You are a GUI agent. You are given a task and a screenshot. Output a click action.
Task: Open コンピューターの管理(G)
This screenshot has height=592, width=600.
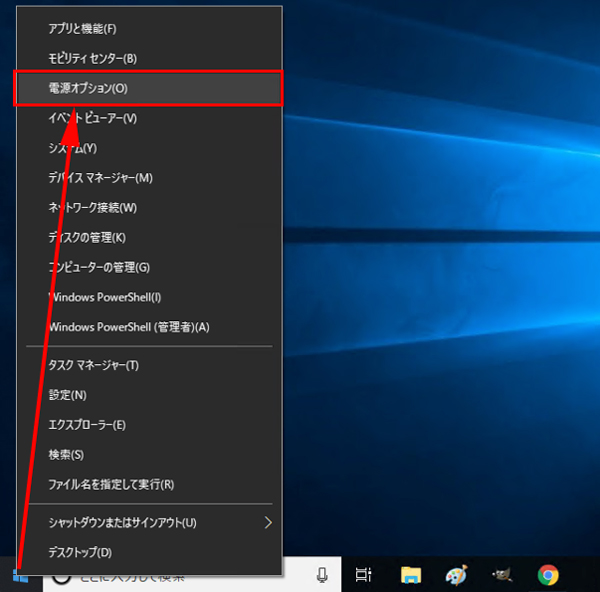[149, 267]
